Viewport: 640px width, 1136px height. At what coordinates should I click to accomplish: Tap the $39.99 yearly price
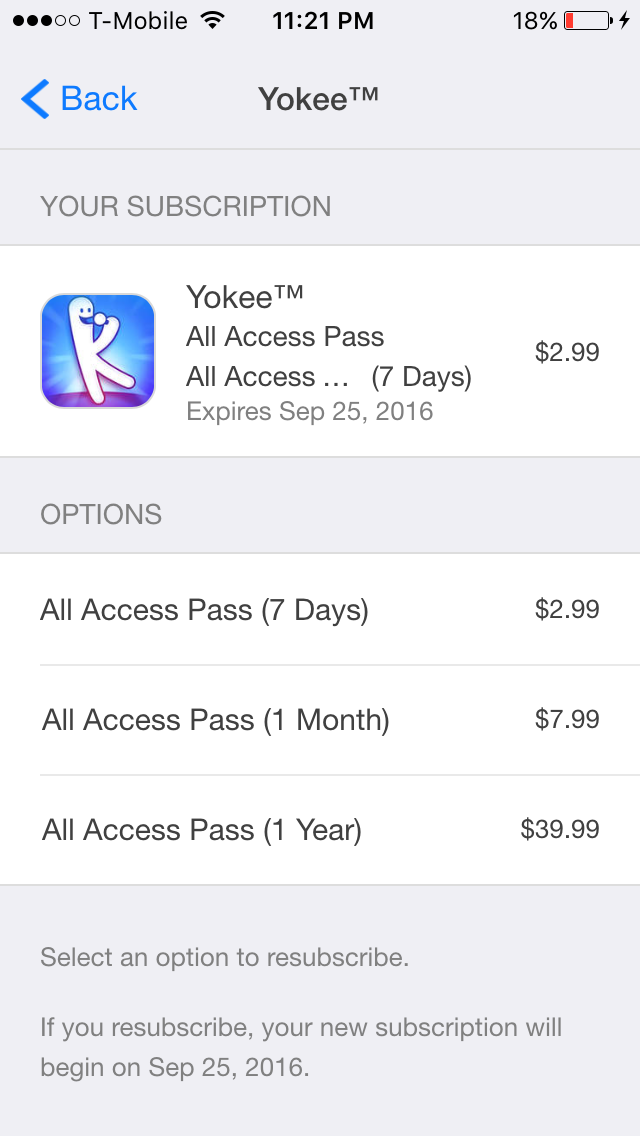point(560,829)
